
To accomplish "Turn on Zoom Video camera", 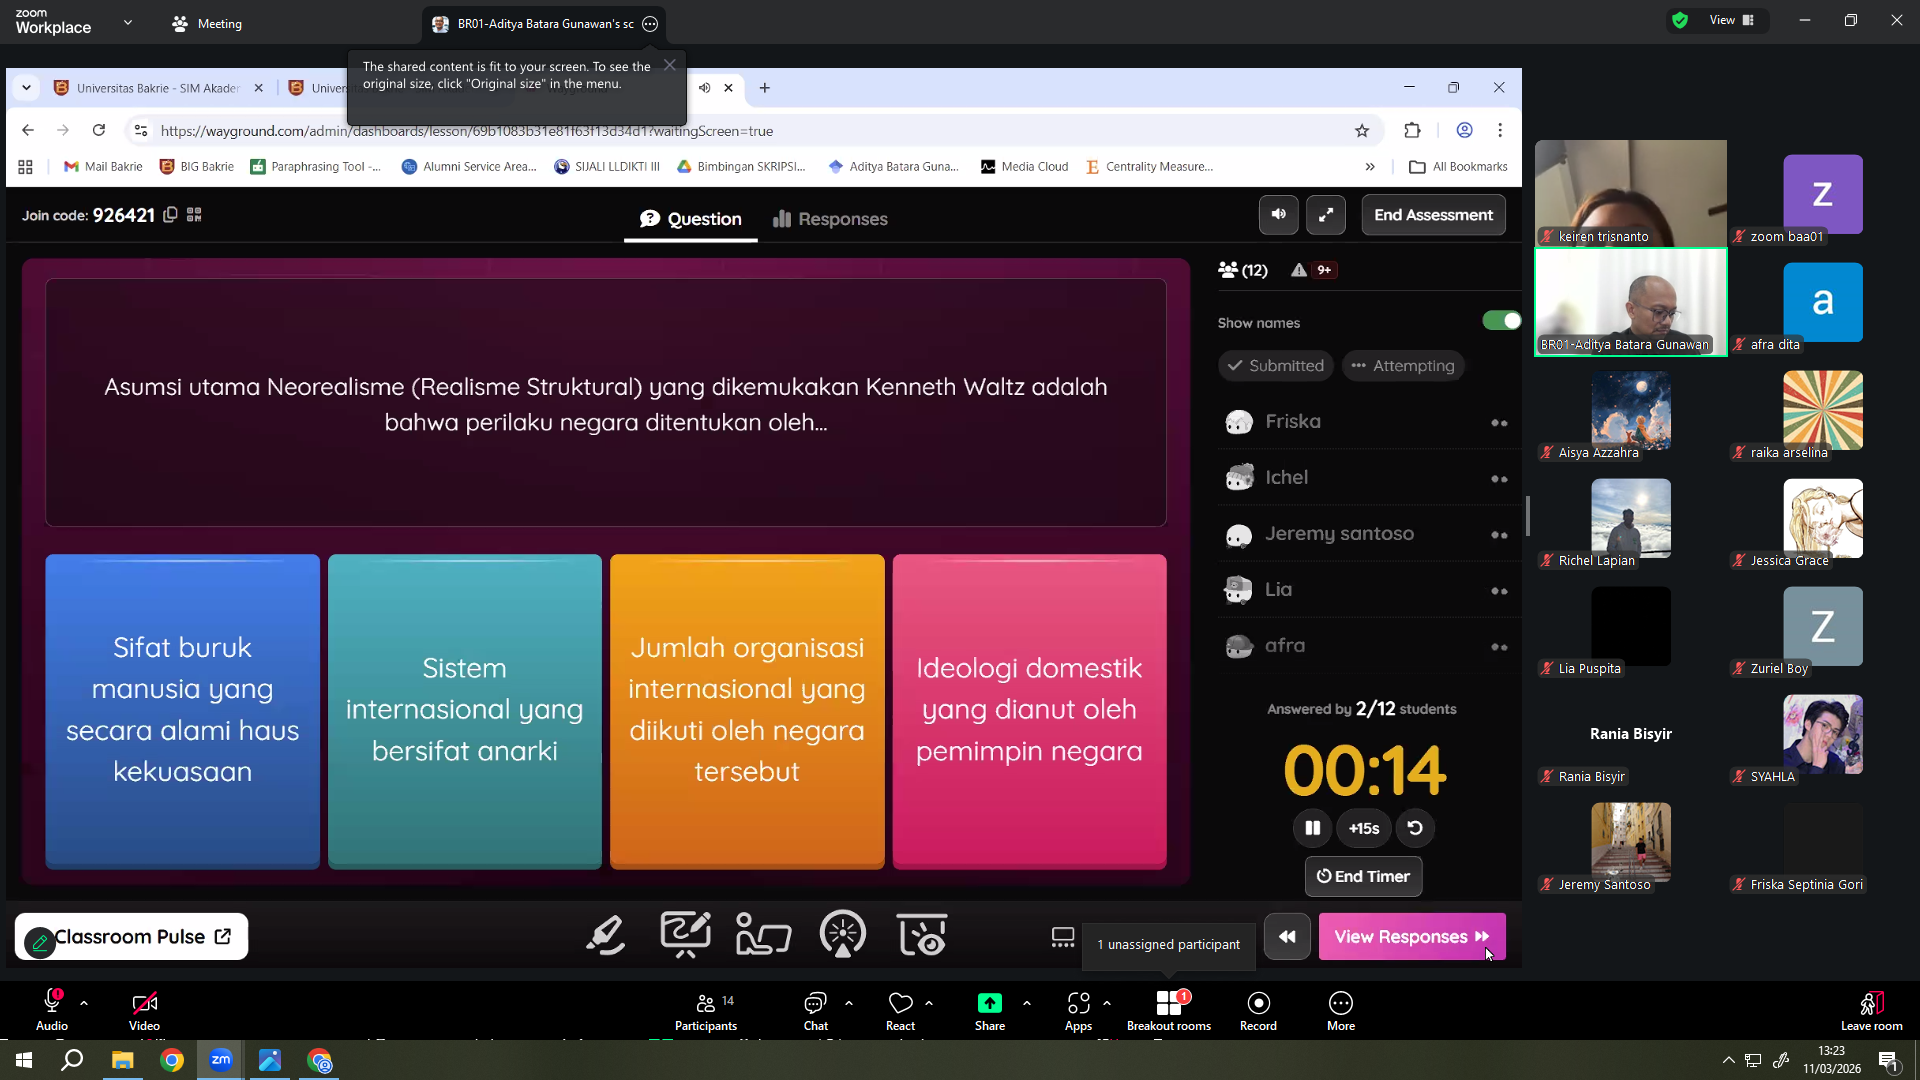I will point(144,1011).
